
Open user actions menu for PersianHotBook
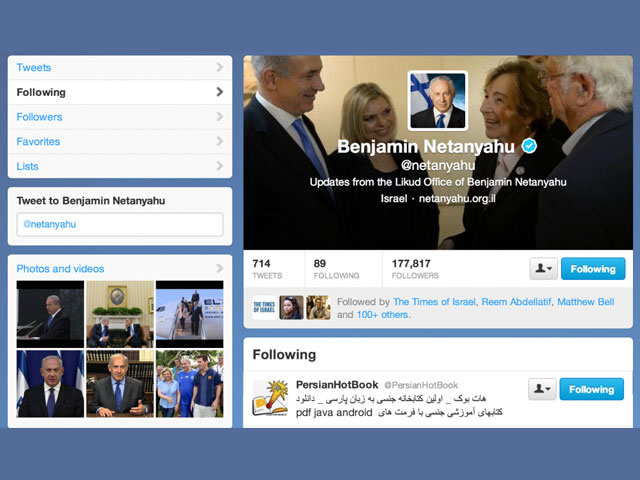point(542,389)
